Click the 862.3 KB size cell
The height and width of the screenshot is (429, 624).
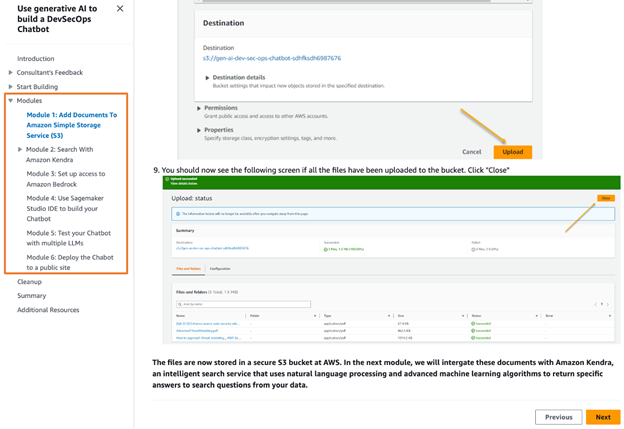404,331
